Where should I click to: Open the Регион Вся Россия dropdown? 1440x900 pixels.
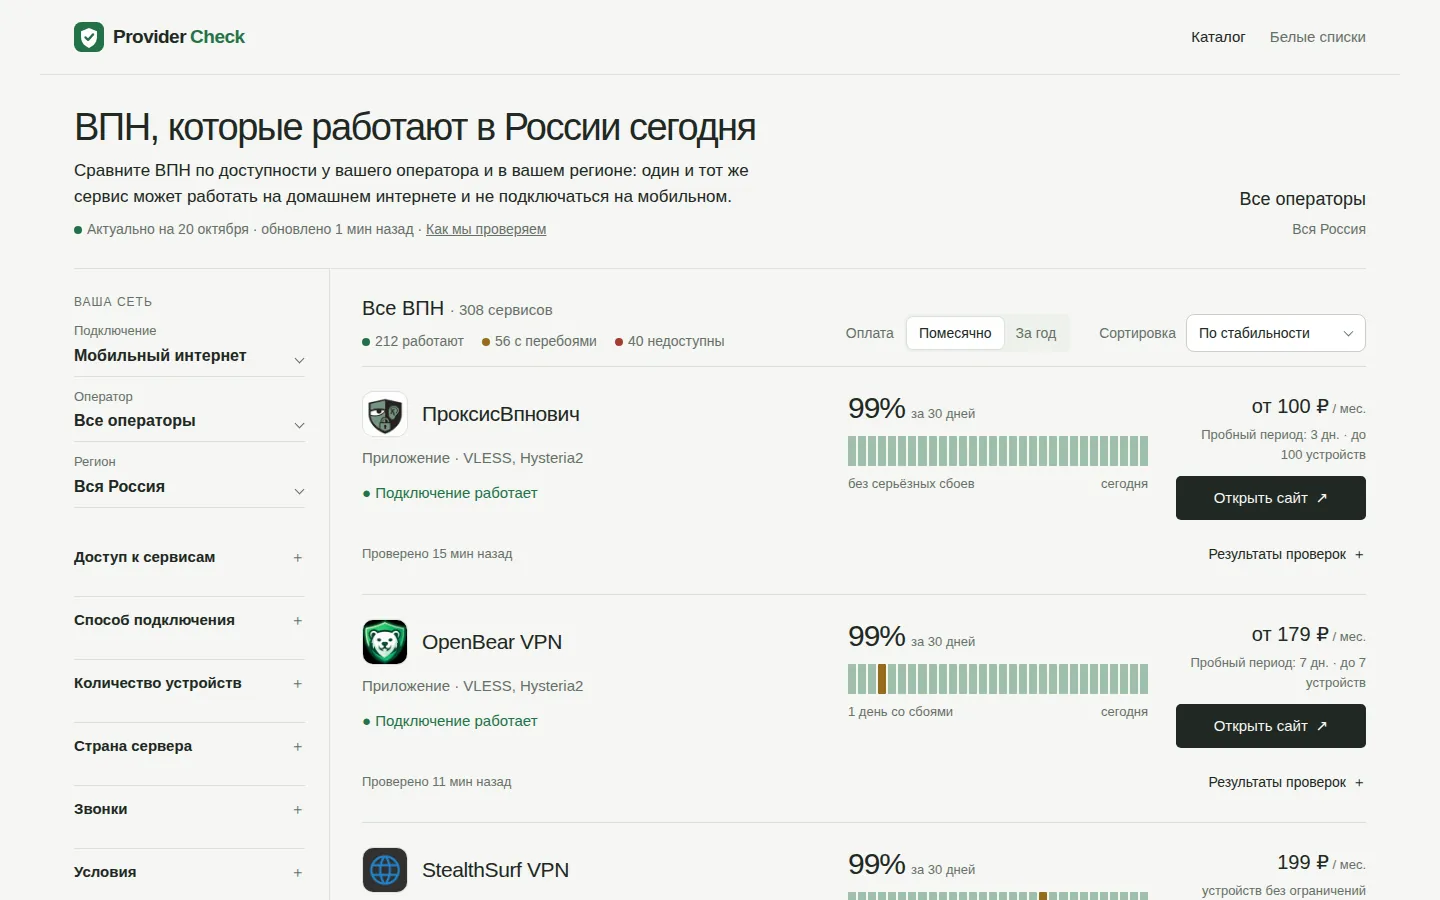point(189,487)
